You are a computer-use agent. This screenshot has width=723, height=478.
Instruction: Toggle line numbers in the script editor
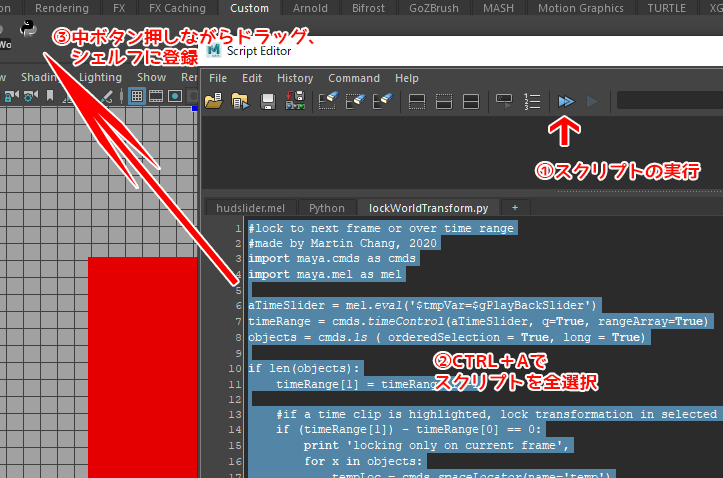[532, 101]
